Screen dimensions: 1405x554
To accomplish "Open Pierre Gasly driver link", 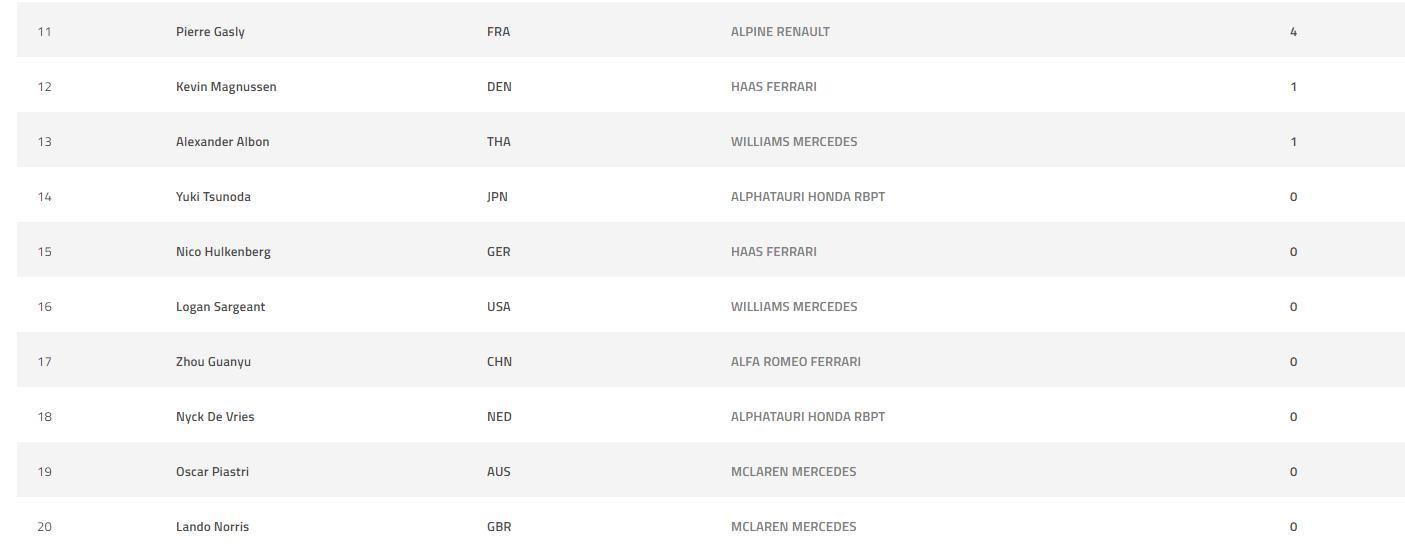I will point(210,32).
